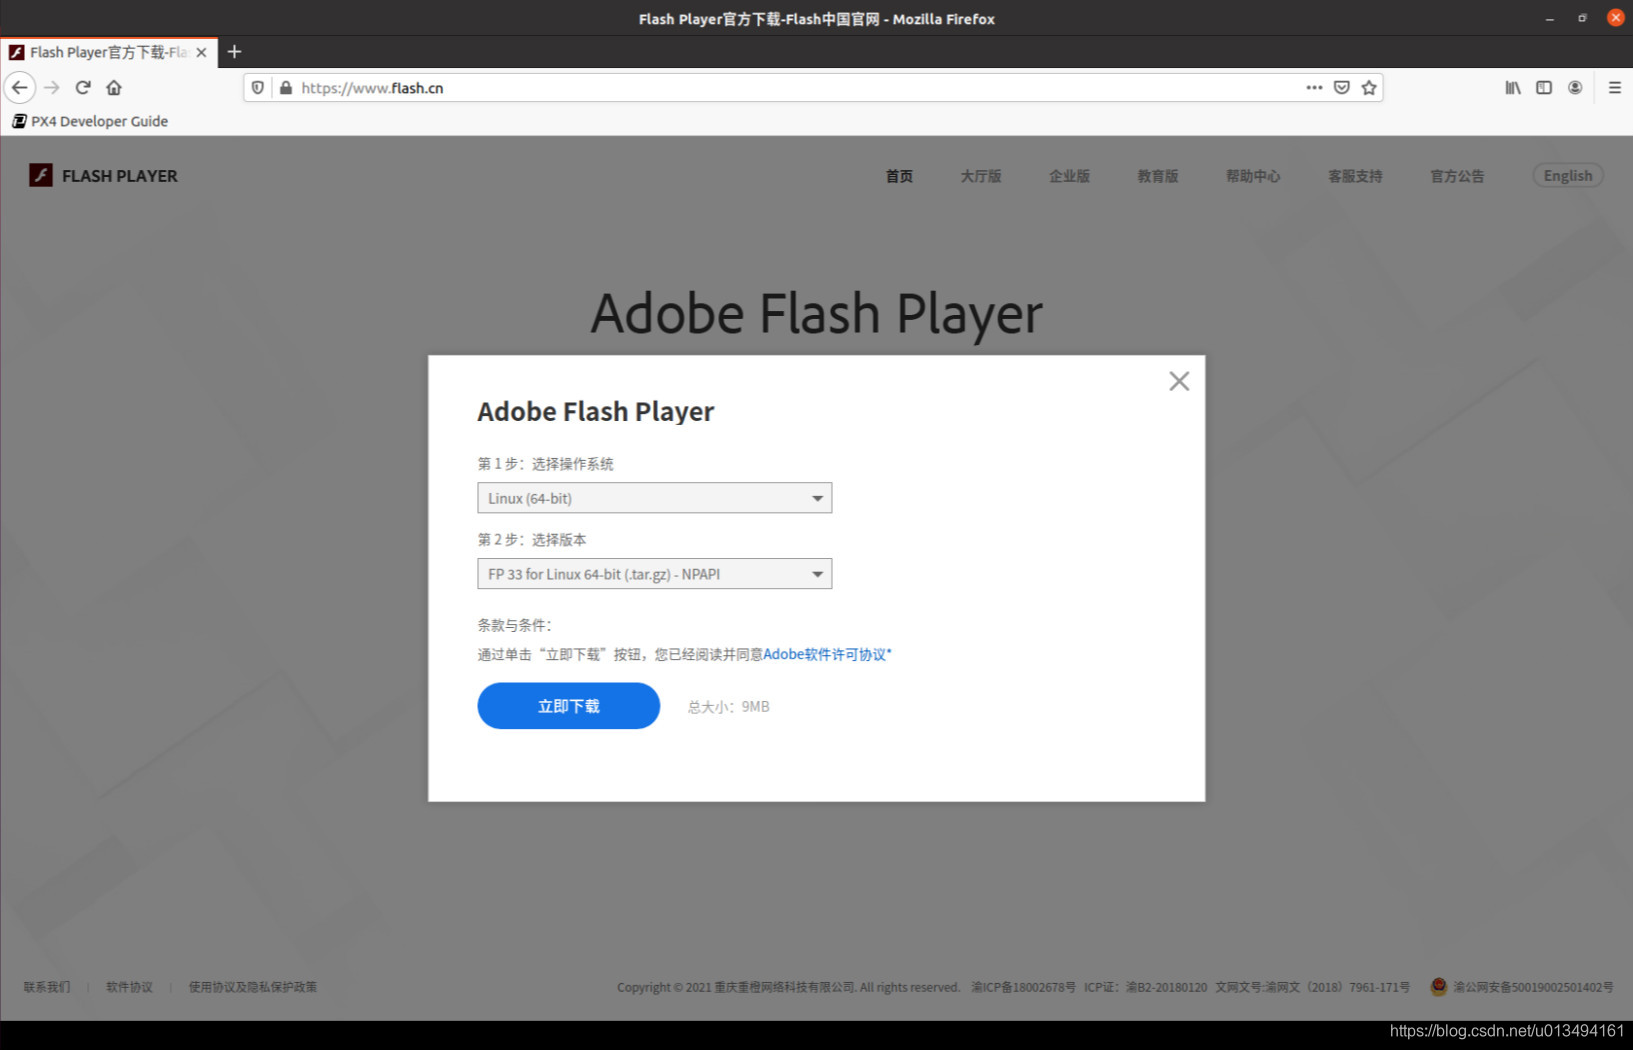Show tracking protection shield info

(x=258, y=88)
